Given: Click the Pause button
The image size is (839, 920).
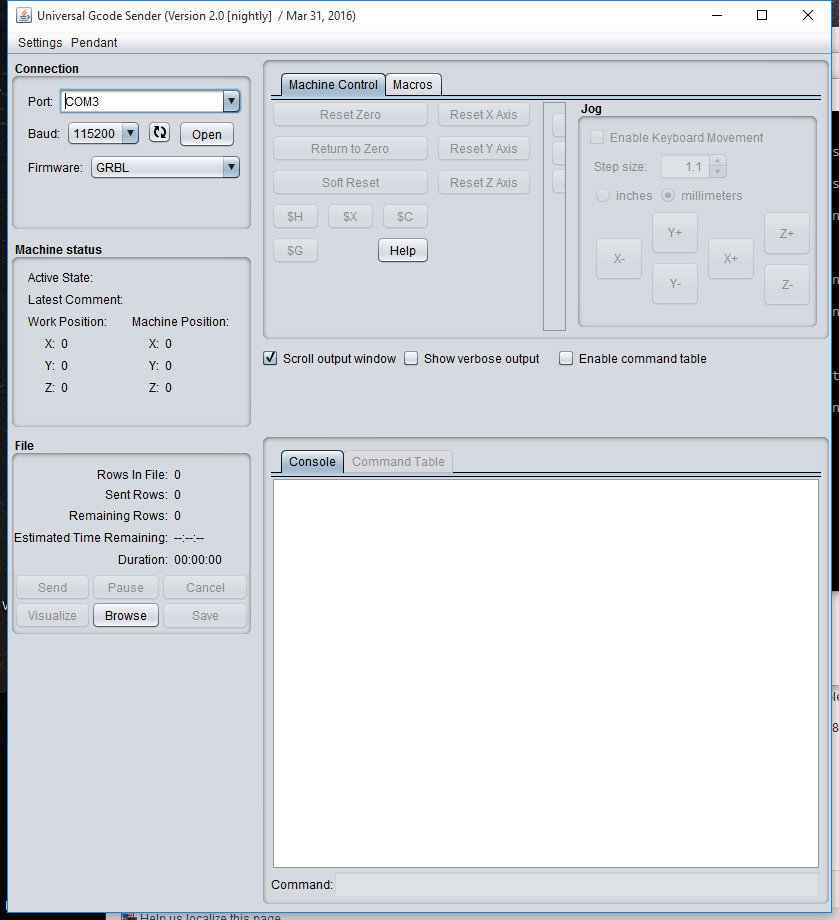Looking at the screenshot, I should [x=126, y=587].
